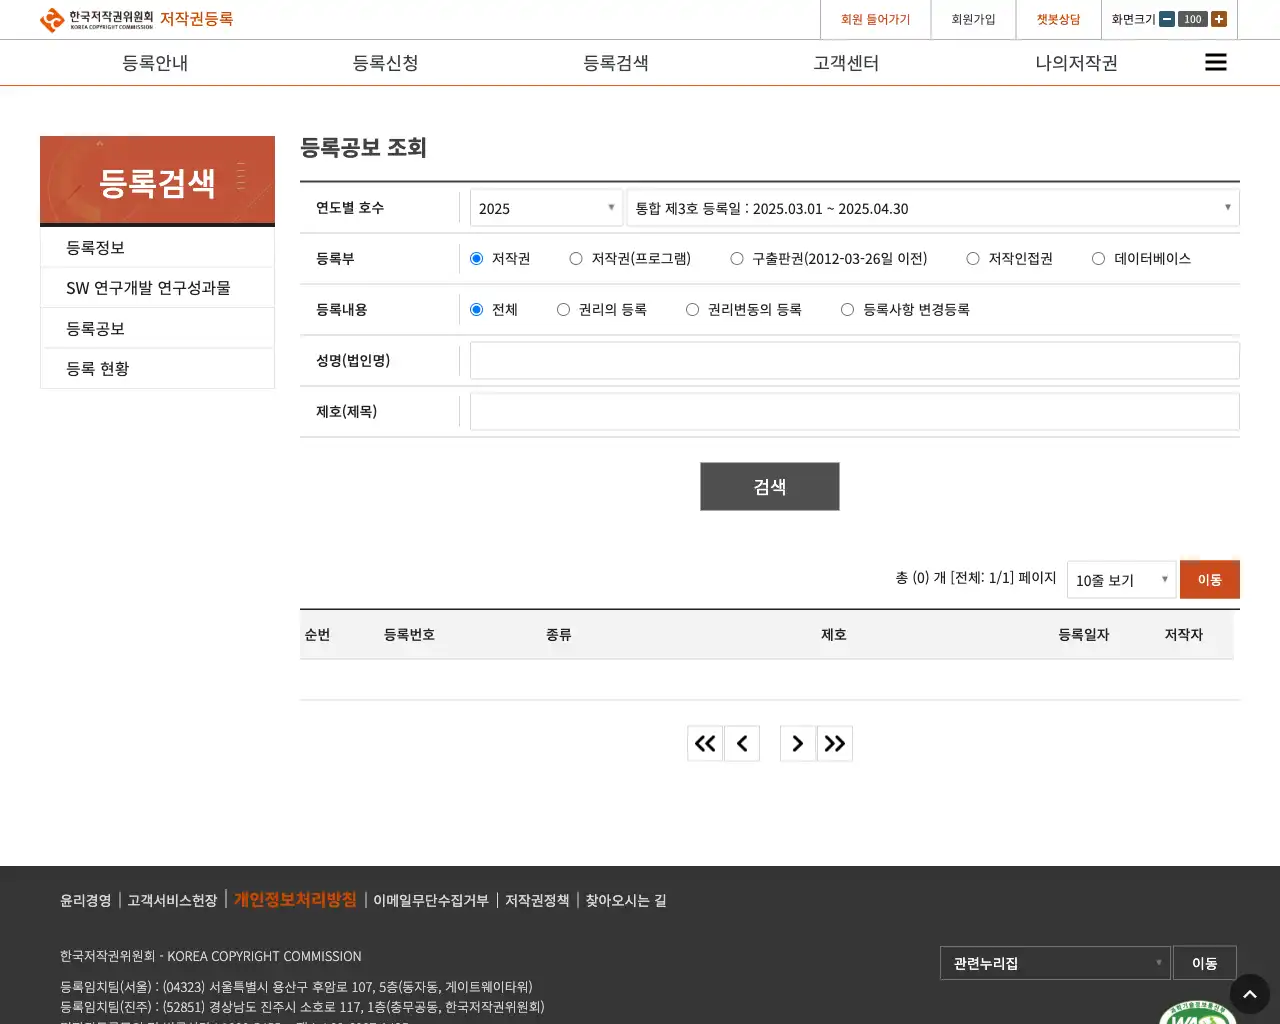Click the 제호 column header
This screenshot has width=1280, height=1024.
click(x=834, y=634)
